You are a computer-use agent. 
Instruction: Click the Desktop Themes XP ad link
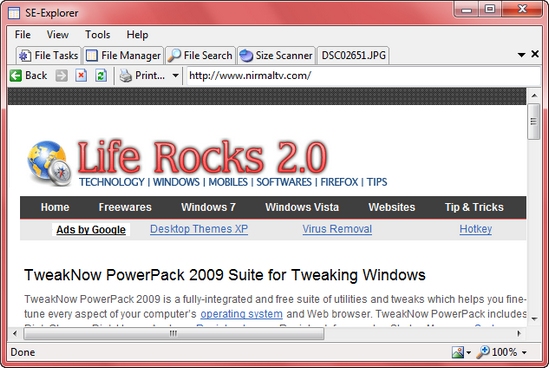199,229
